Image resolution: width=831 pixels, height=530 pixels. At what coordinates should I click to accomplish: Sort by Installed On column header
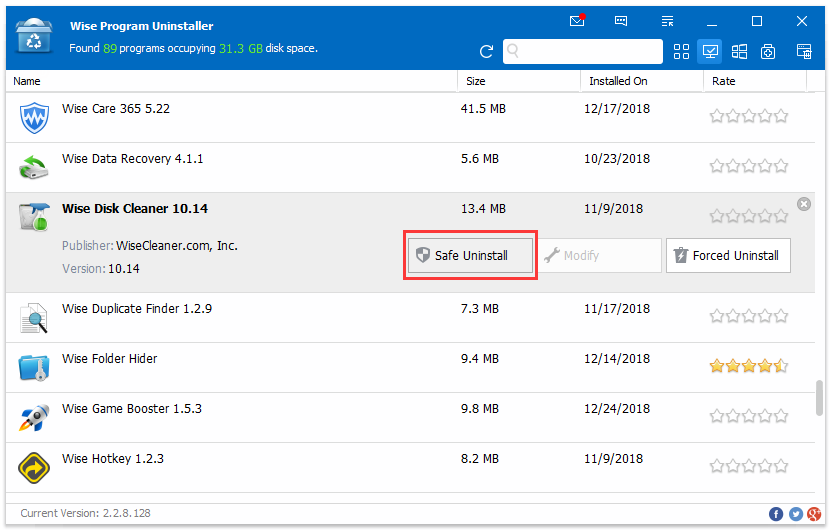point(642,81)
